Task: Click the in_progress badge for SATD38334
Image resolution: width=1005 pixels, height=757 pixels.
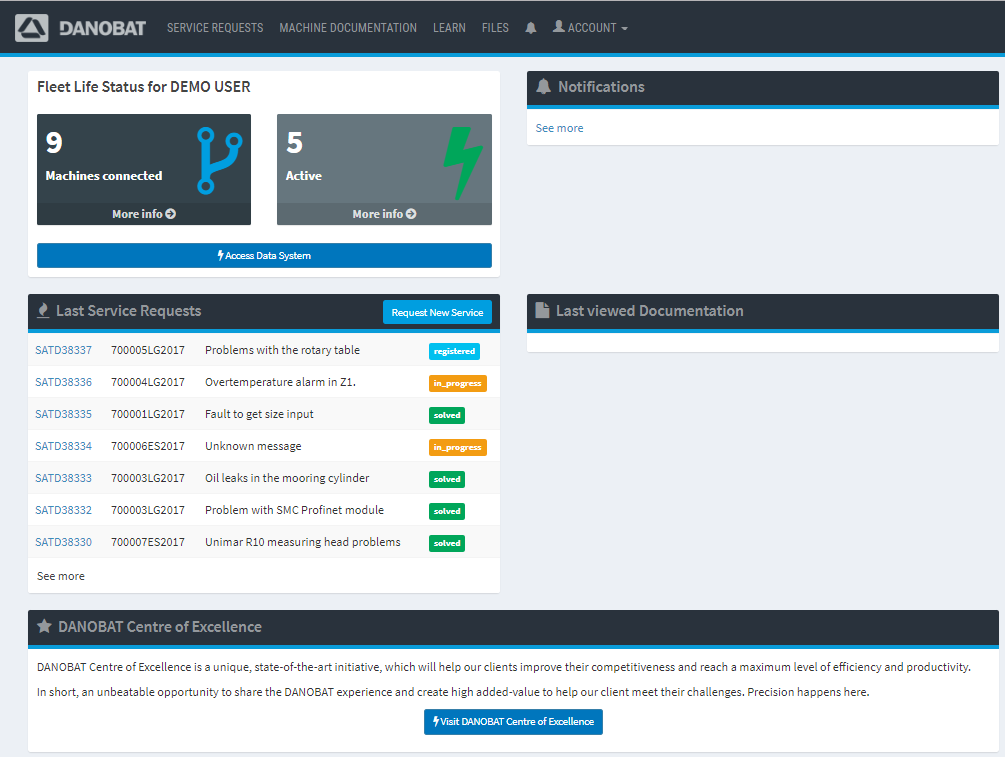Action: 458,447
